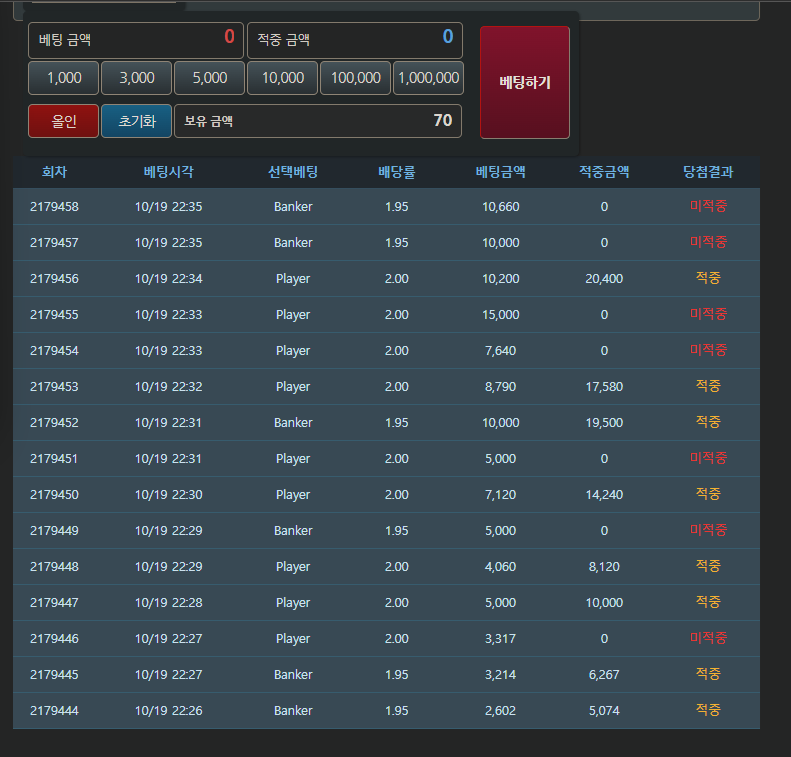Select round number 2179458
Screen dimensions: 791x757
54,207
